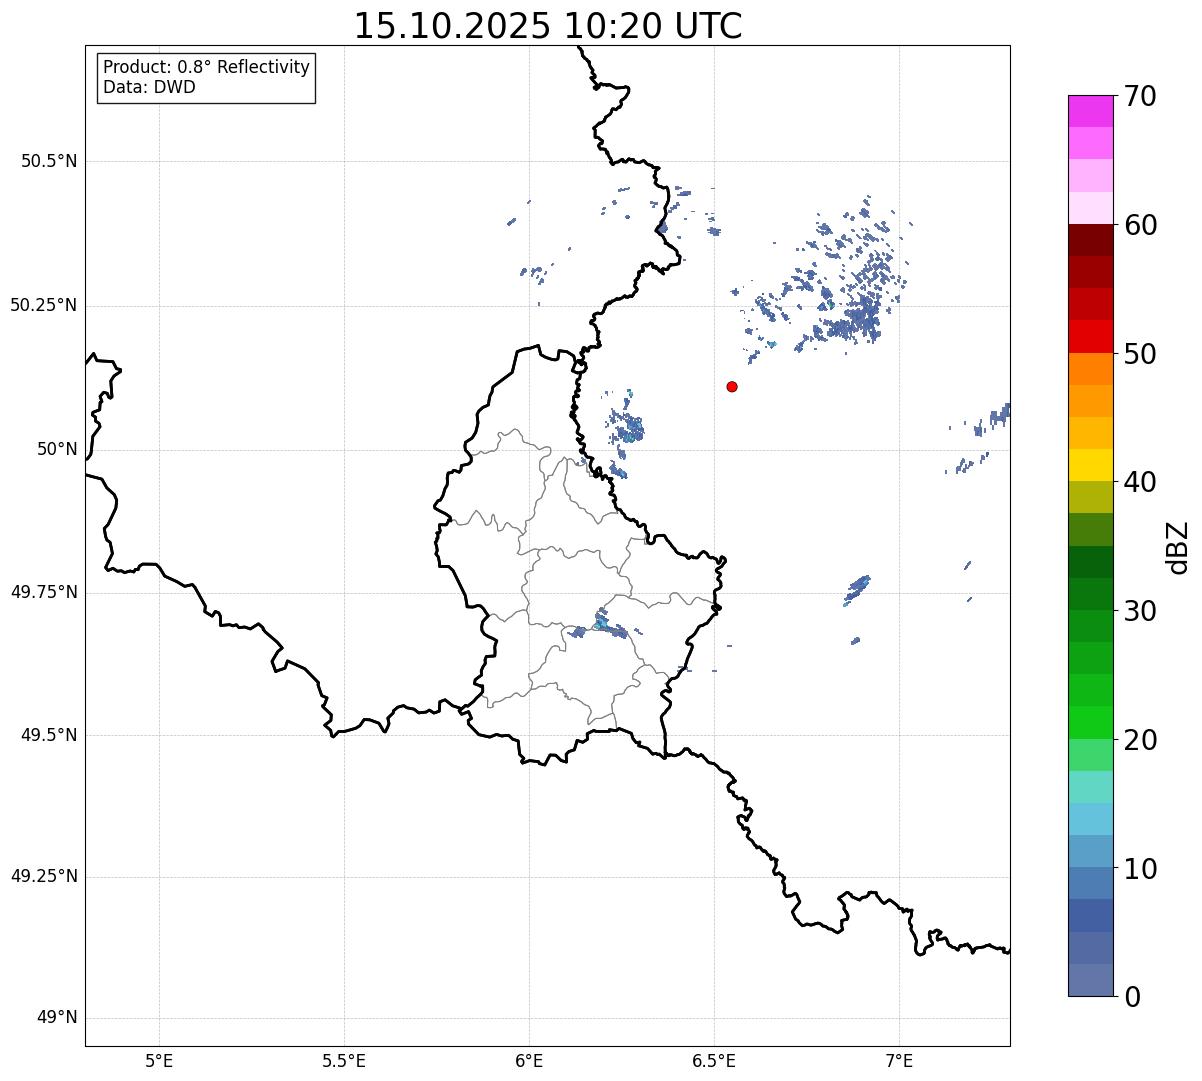Click the colorbar tick label 60
1202x1081 pixels.
click(x=1140, y=225)
